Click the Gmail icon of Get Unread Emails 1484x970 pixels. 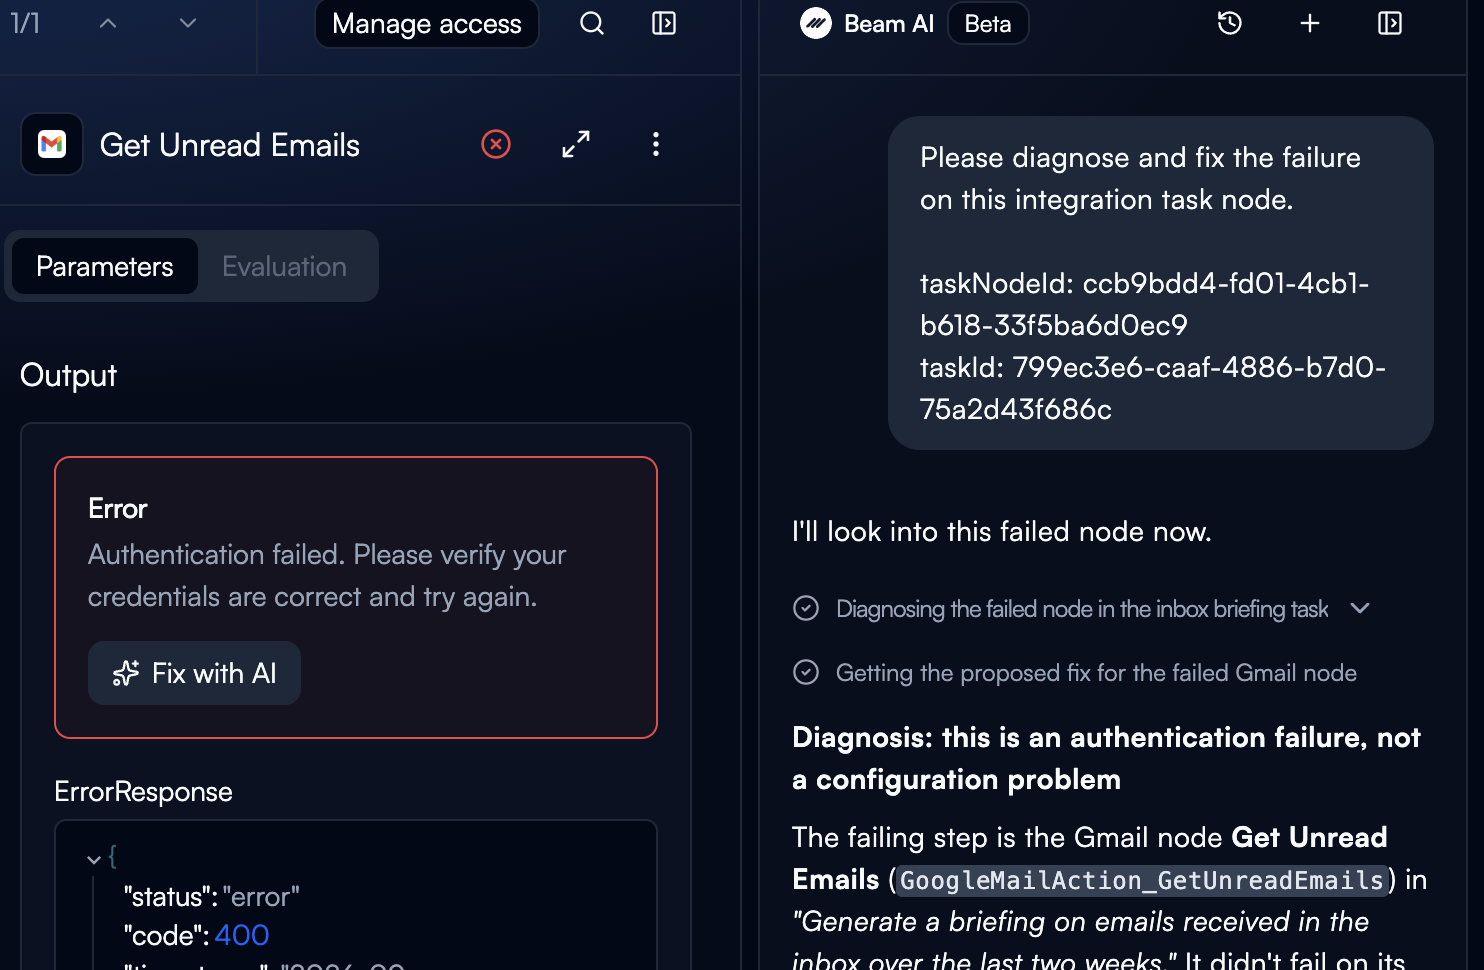[52, 145]
